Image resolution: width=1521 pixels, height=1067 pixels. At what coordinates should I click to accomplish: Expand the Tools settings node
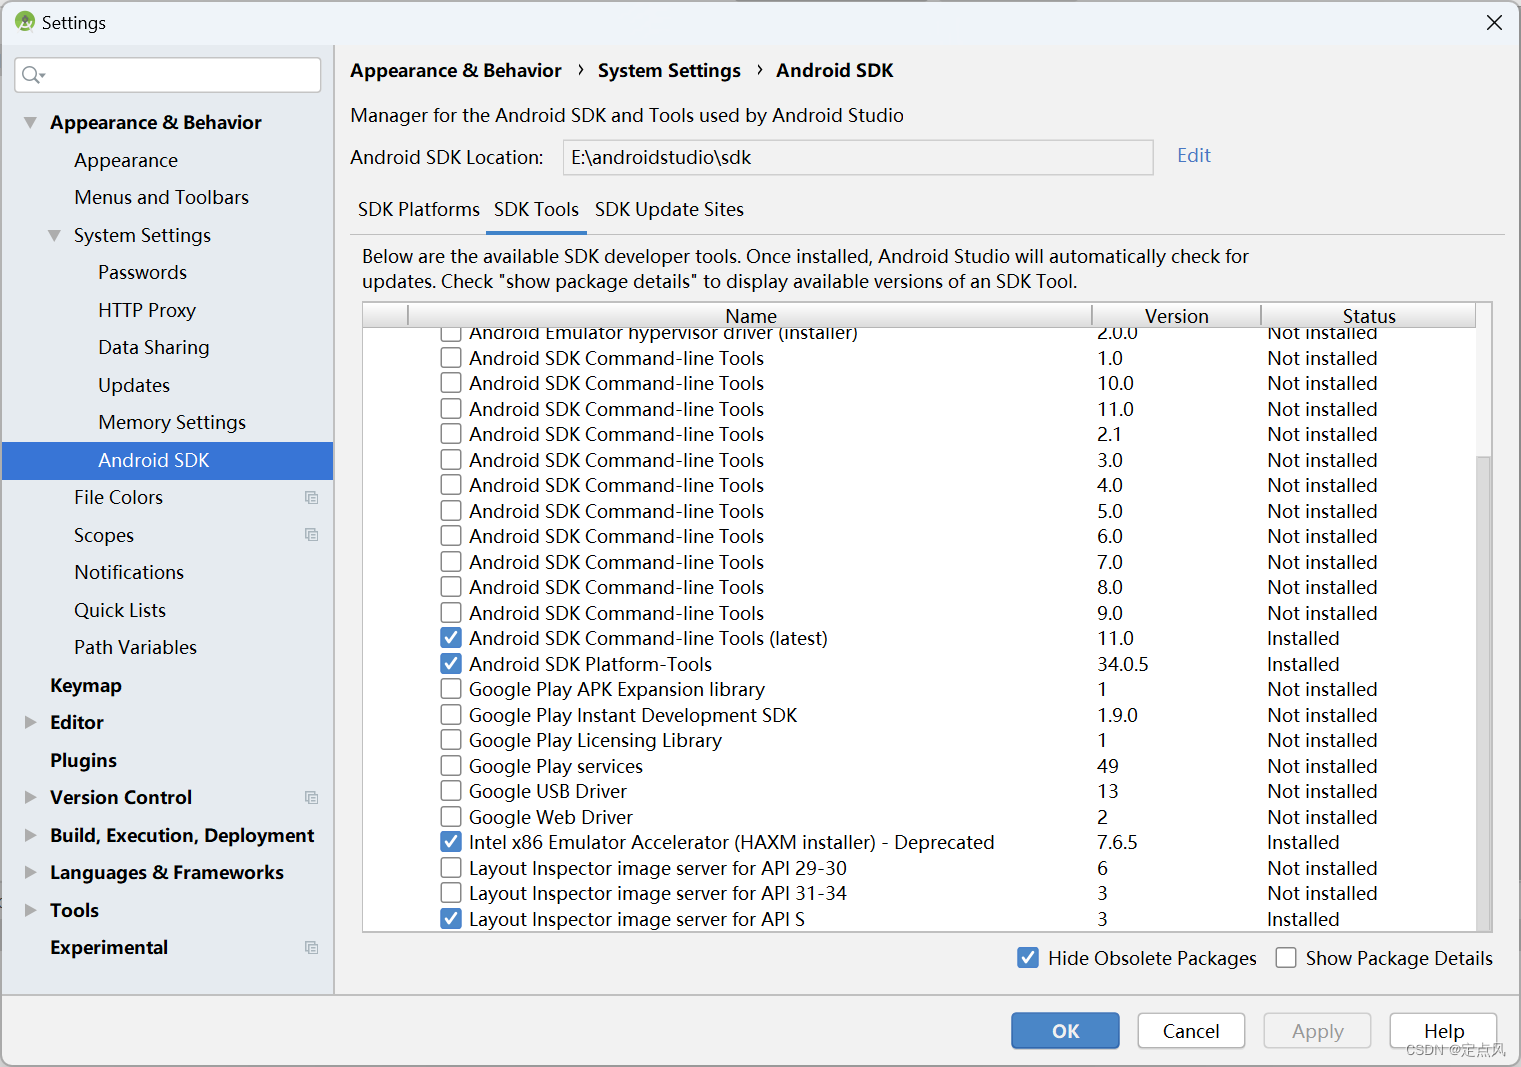pyautogui.click(x=30, y=910)
